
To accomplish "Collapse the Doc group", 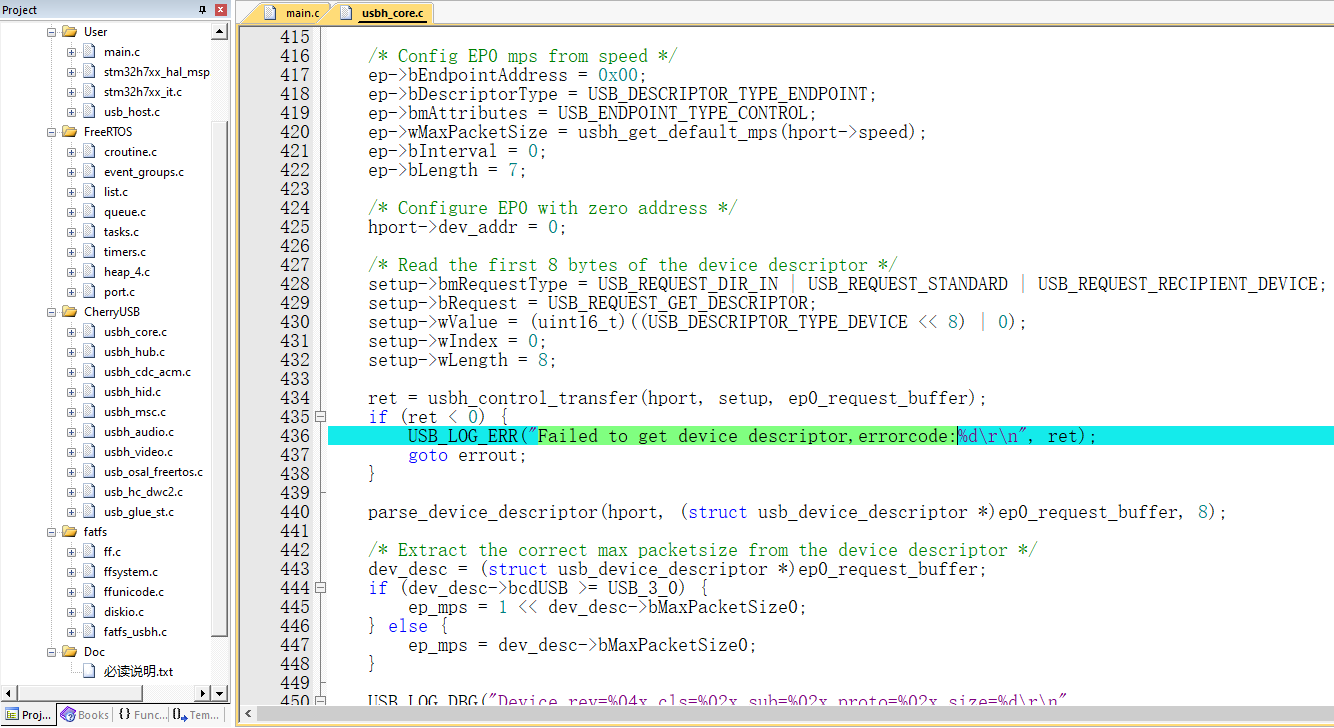I will tap(52, 652).
